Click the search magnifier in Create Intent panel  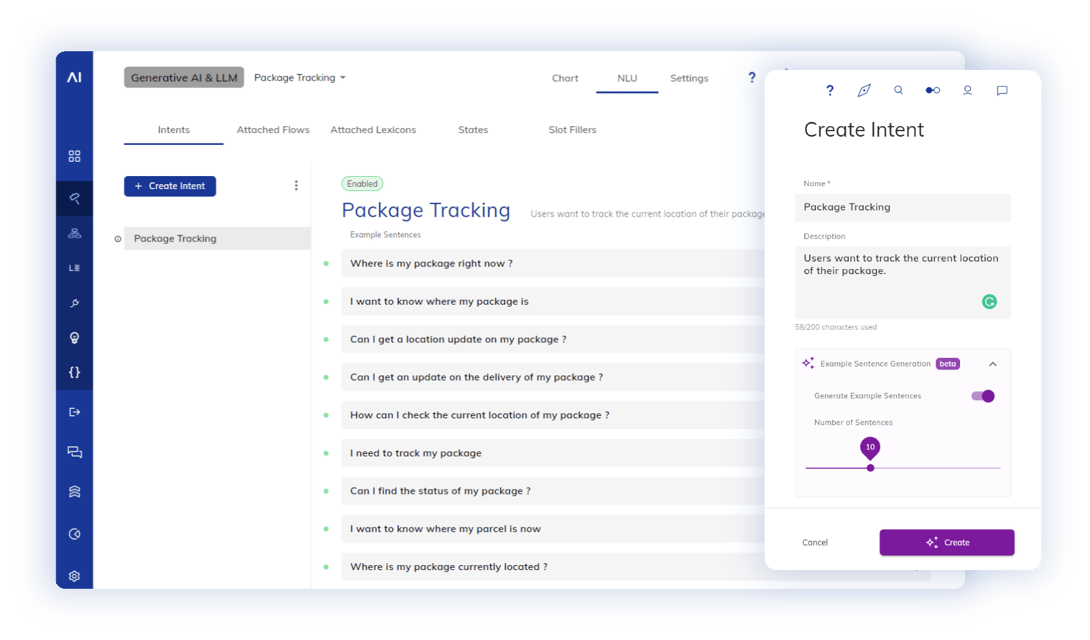coord(898,90)
